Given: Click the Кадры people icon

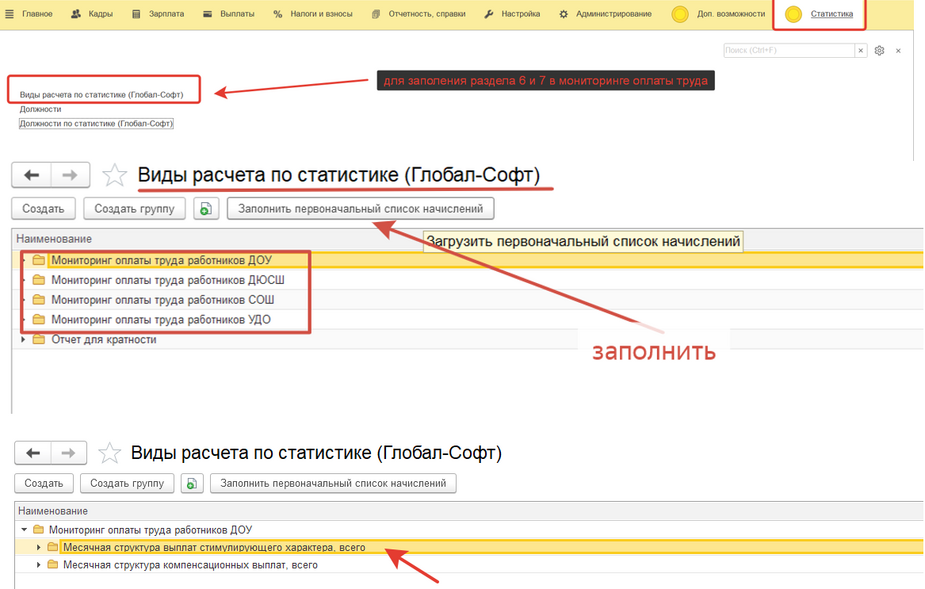Looking at the screenshot, I should pos(77,14).
